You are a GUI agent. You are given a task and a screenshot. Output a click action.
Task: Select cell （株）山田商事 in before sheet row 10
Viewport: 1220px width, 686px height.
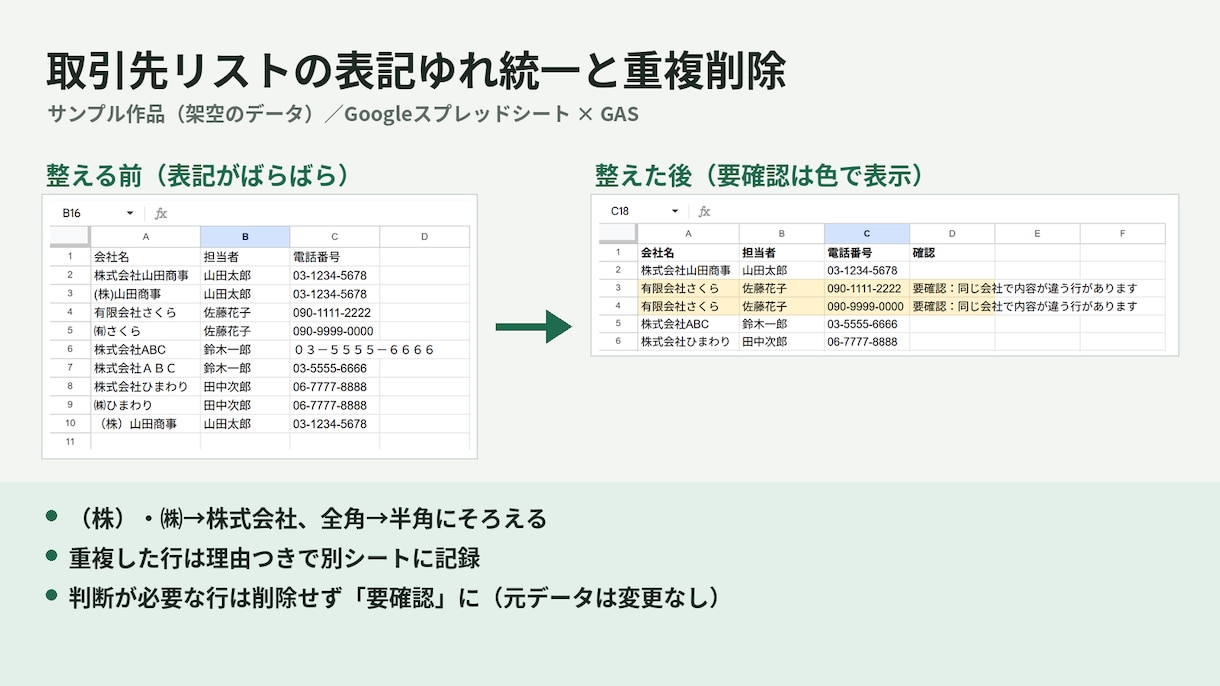coord(145,424)
